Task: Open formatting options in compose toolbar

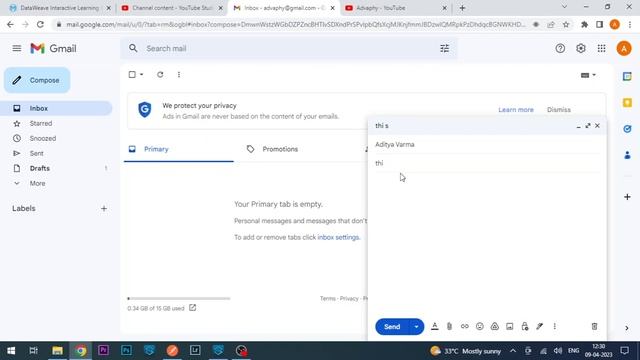Action: coord(435,326)
